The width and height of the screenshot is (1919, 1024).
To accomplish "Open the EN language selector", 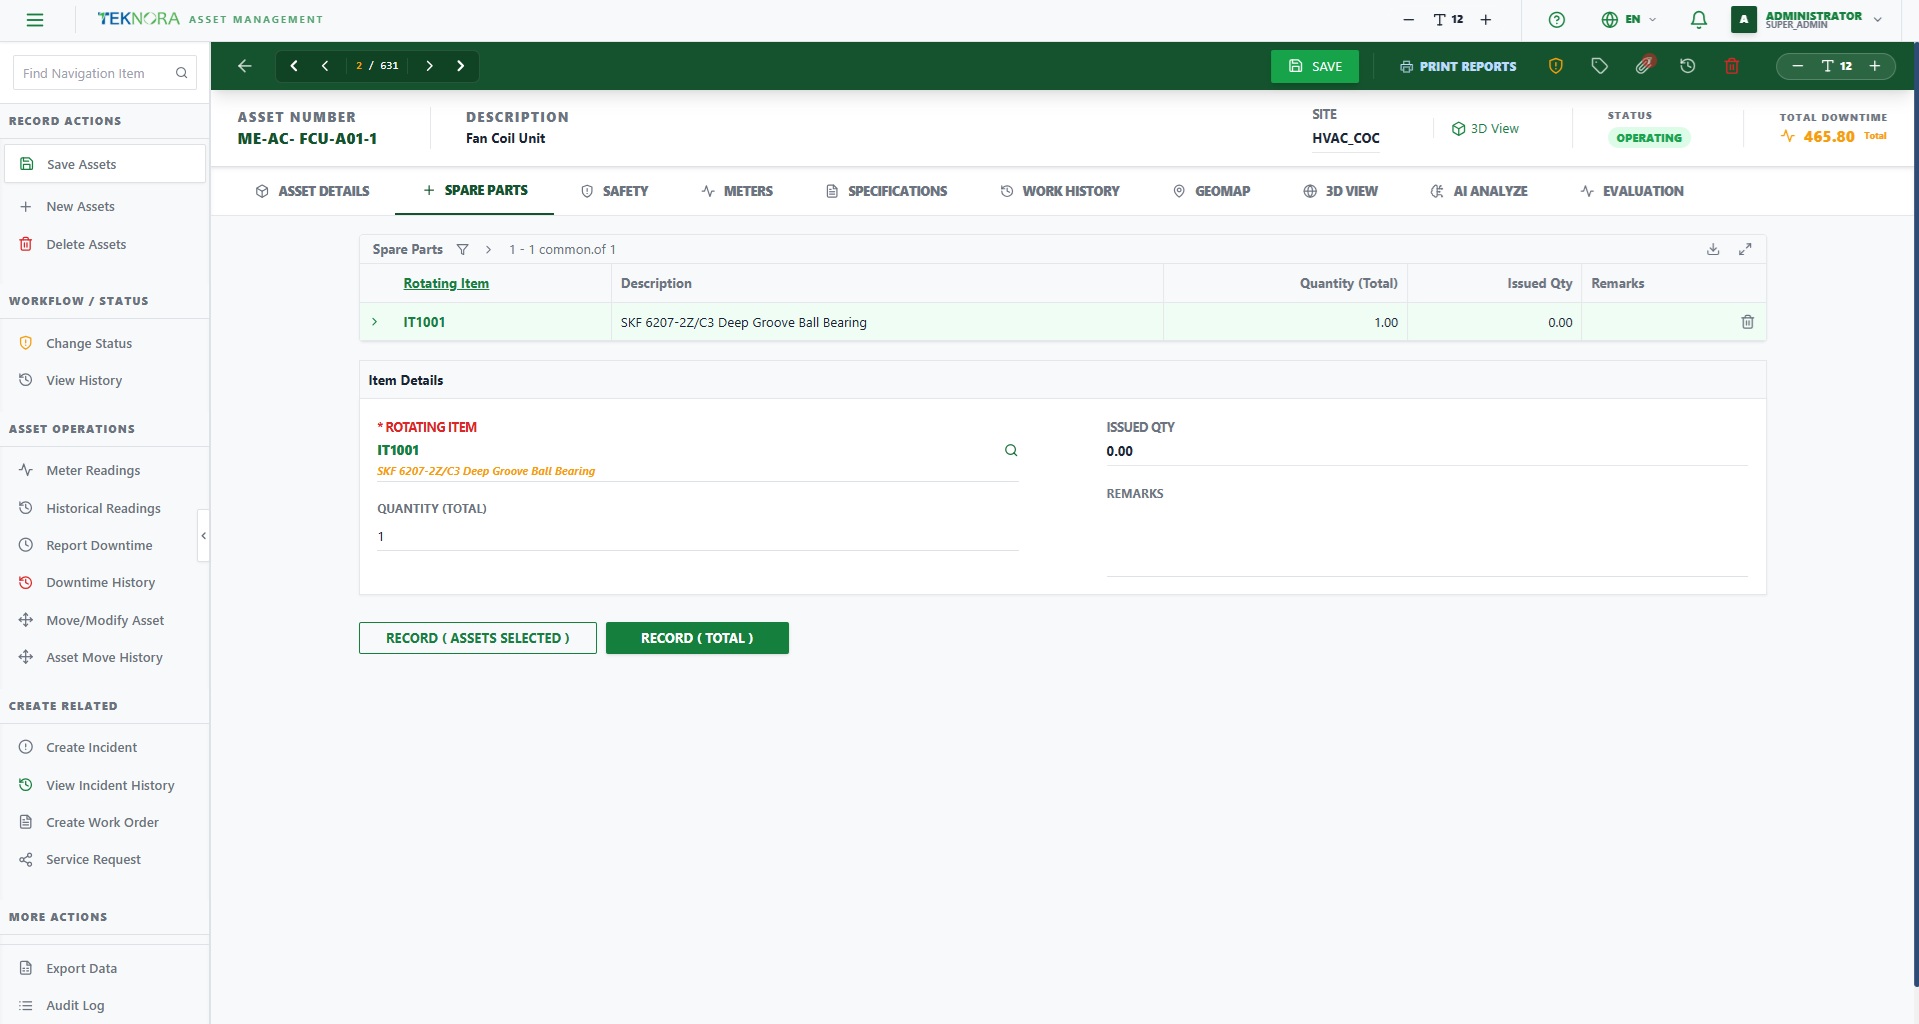I will tap(1629, 20).
